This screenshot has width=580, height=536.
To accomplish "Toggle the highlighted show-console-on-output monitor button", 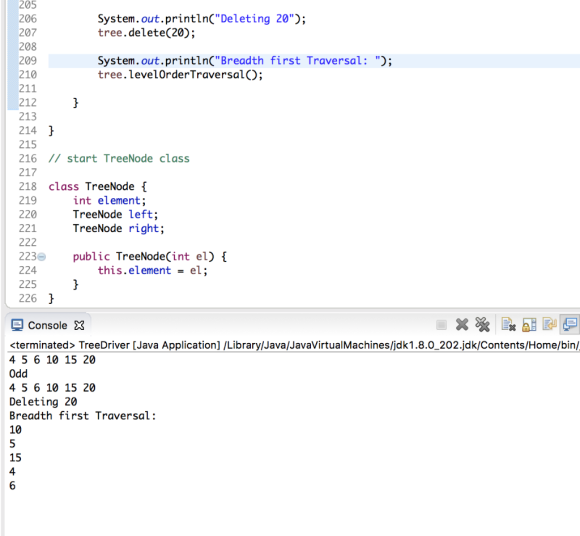I will coord(570,324).
